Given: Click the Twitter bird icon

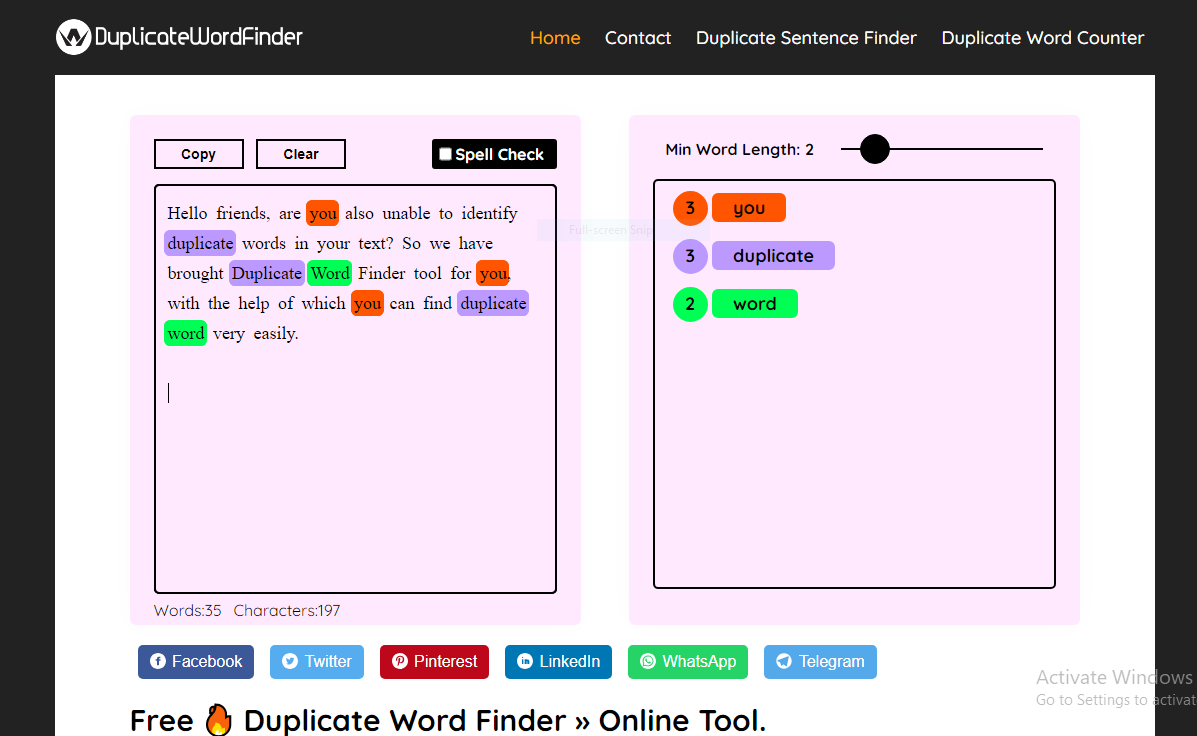Looking at the screenshot, I should tap(290, 661).
